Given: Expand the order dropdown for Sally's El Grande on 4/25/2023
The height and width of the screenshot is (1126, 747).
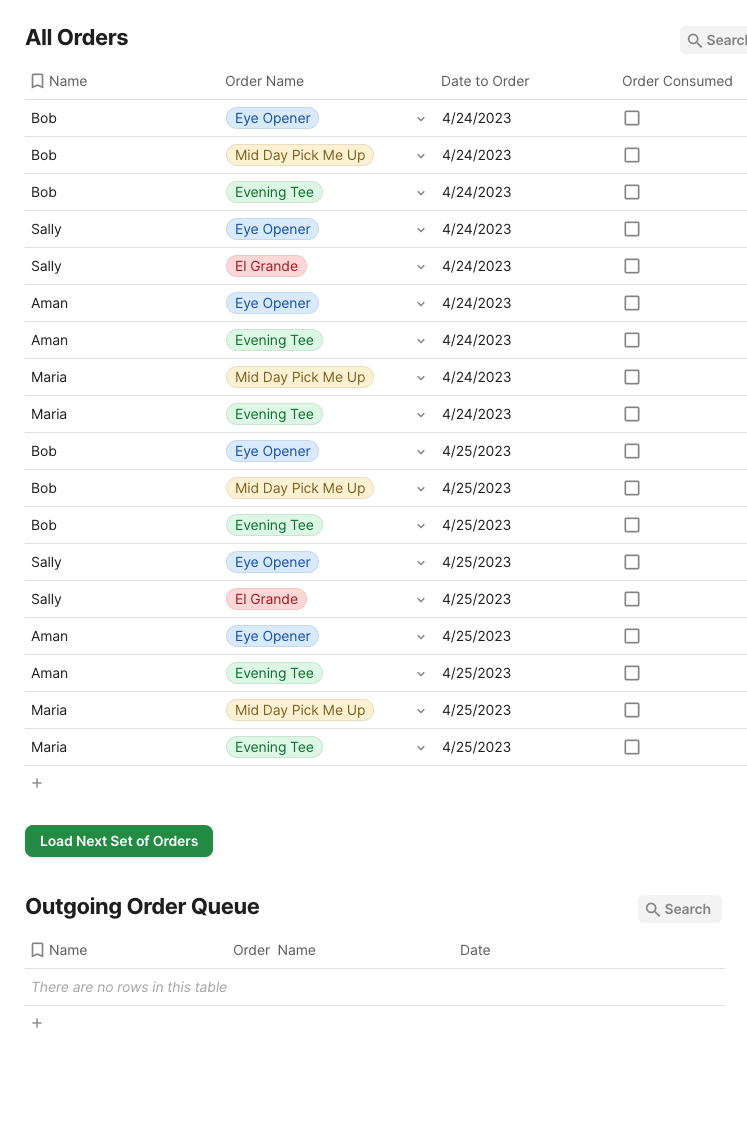Looking at the screenshot, I should 421,600.
